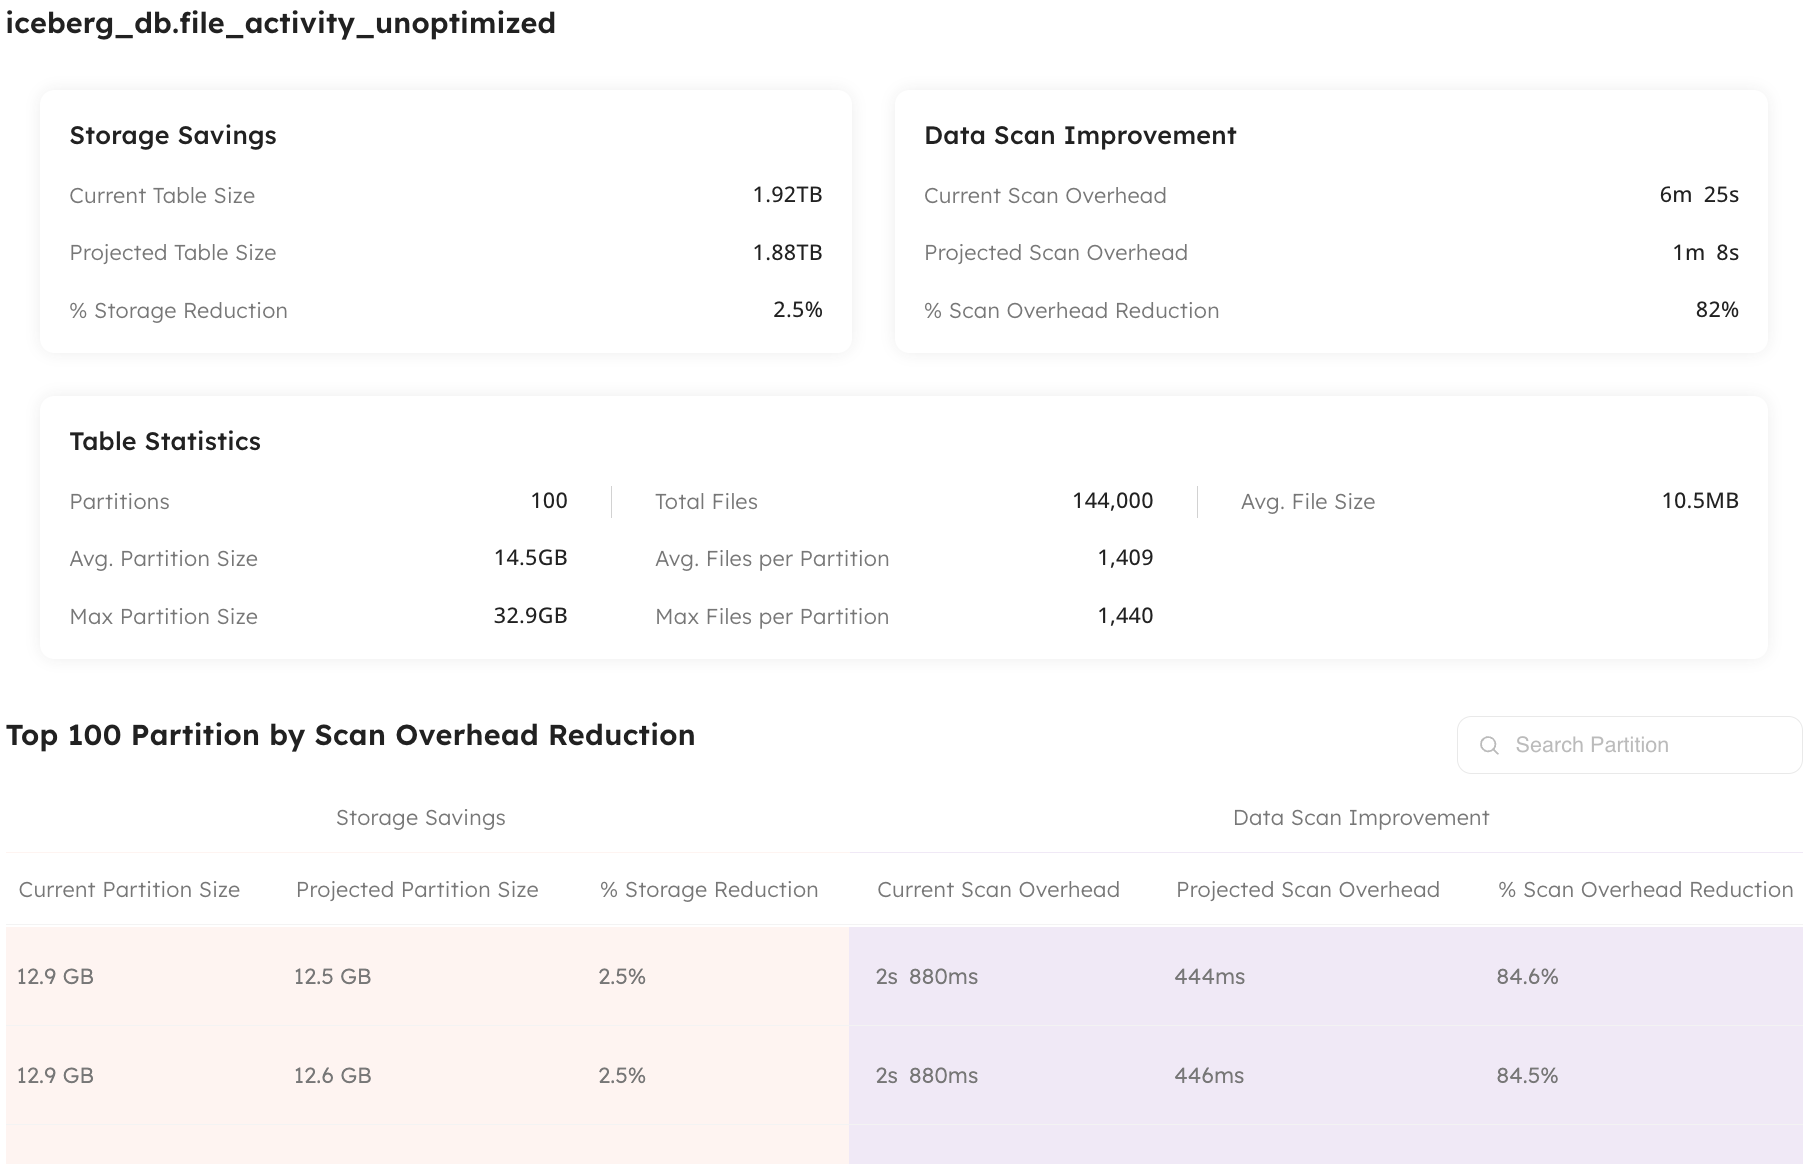
Task: Click the 84.5% scan overhead reduction cell
Action: click(1527, 1076)
